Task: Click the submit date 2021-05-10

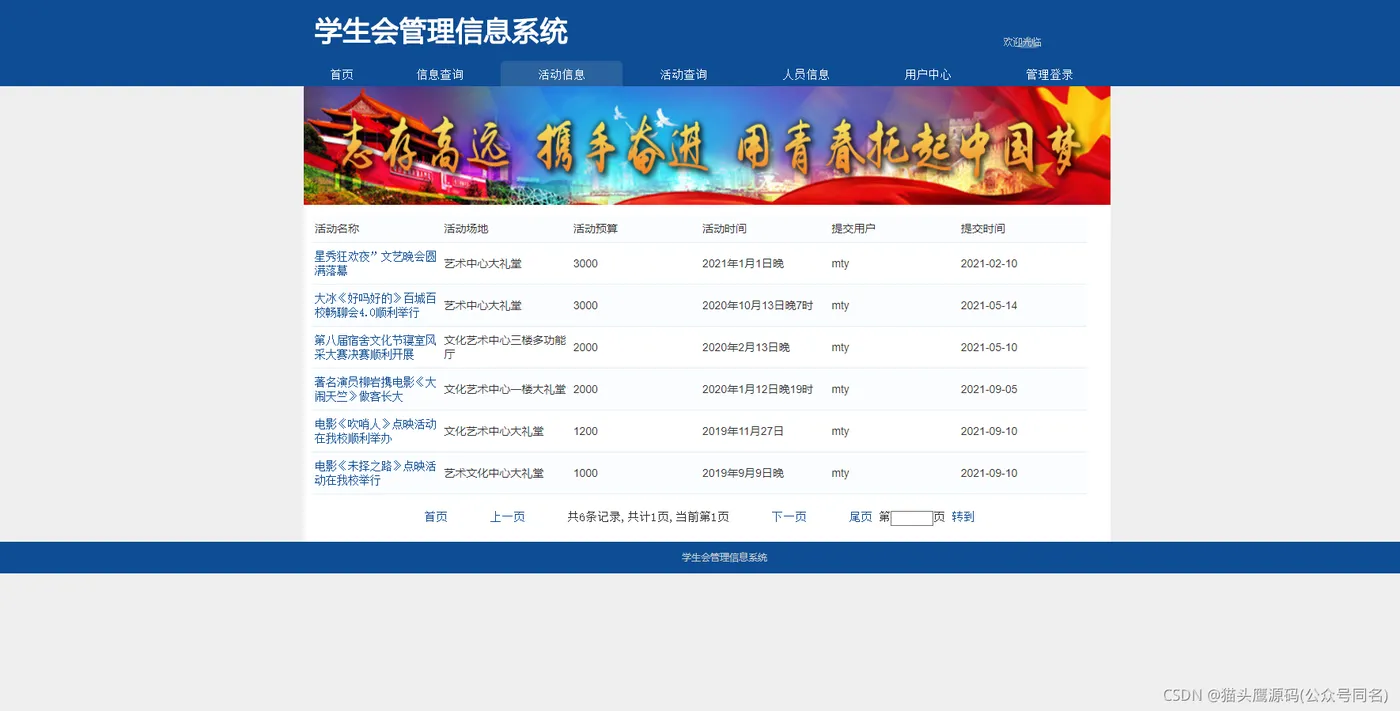Action: 989,348
